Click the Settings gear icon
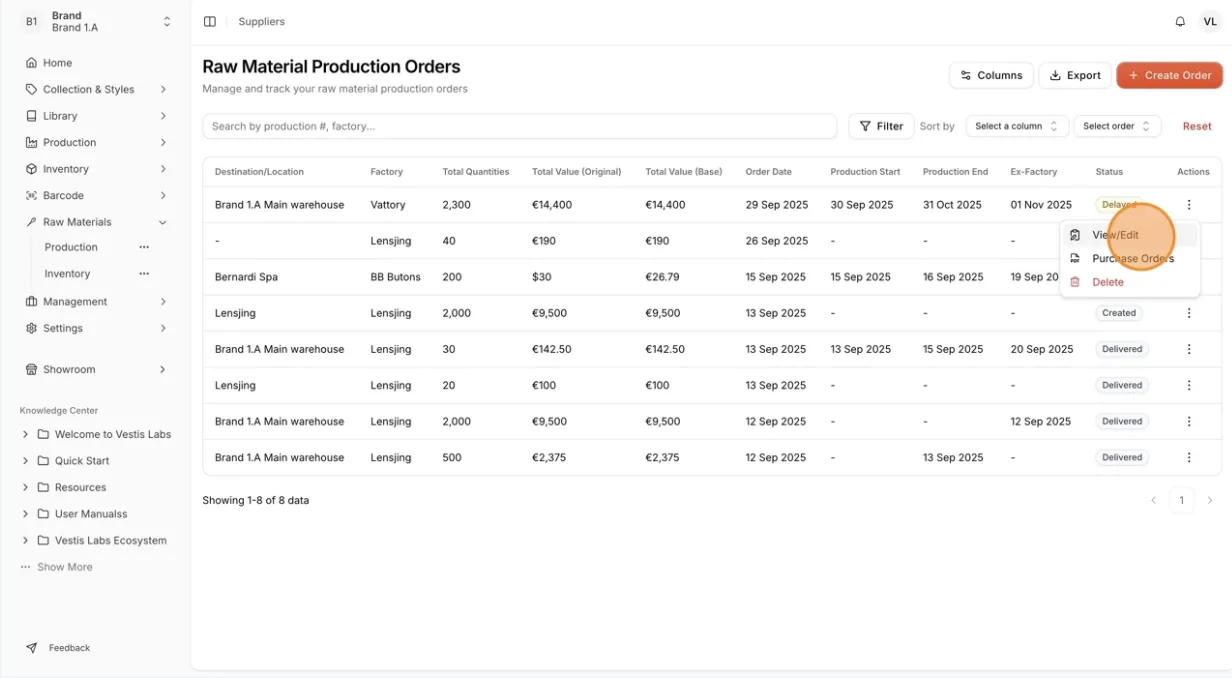Screen dimensions: 1232x678 [31, 328]
